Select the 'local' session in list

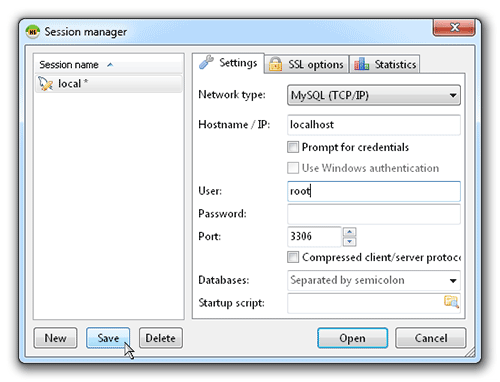109,84
